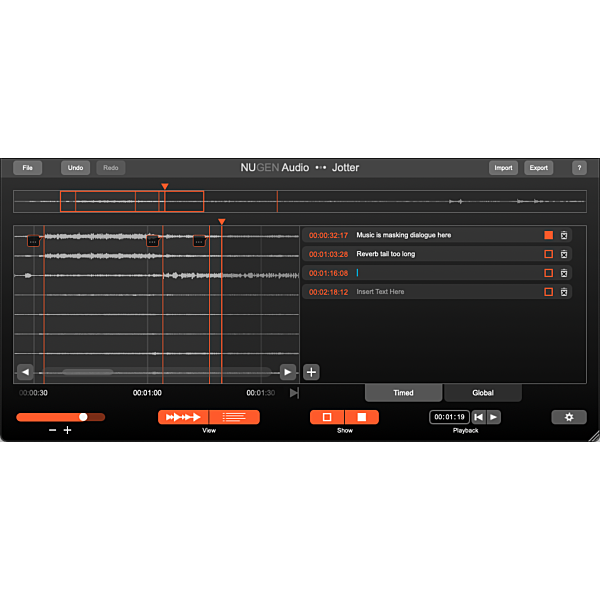
Task: Return to start with the rewind button
Action: (x=479, y=417)
